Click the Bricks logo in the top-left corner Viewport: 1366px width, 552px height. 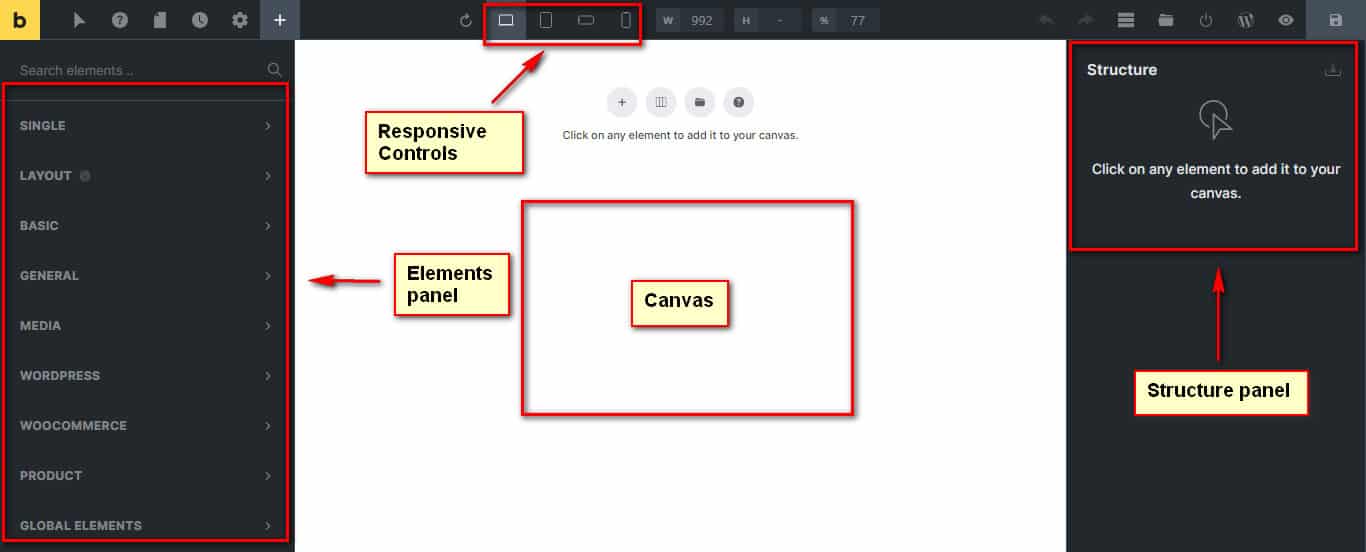coord(20,20)
